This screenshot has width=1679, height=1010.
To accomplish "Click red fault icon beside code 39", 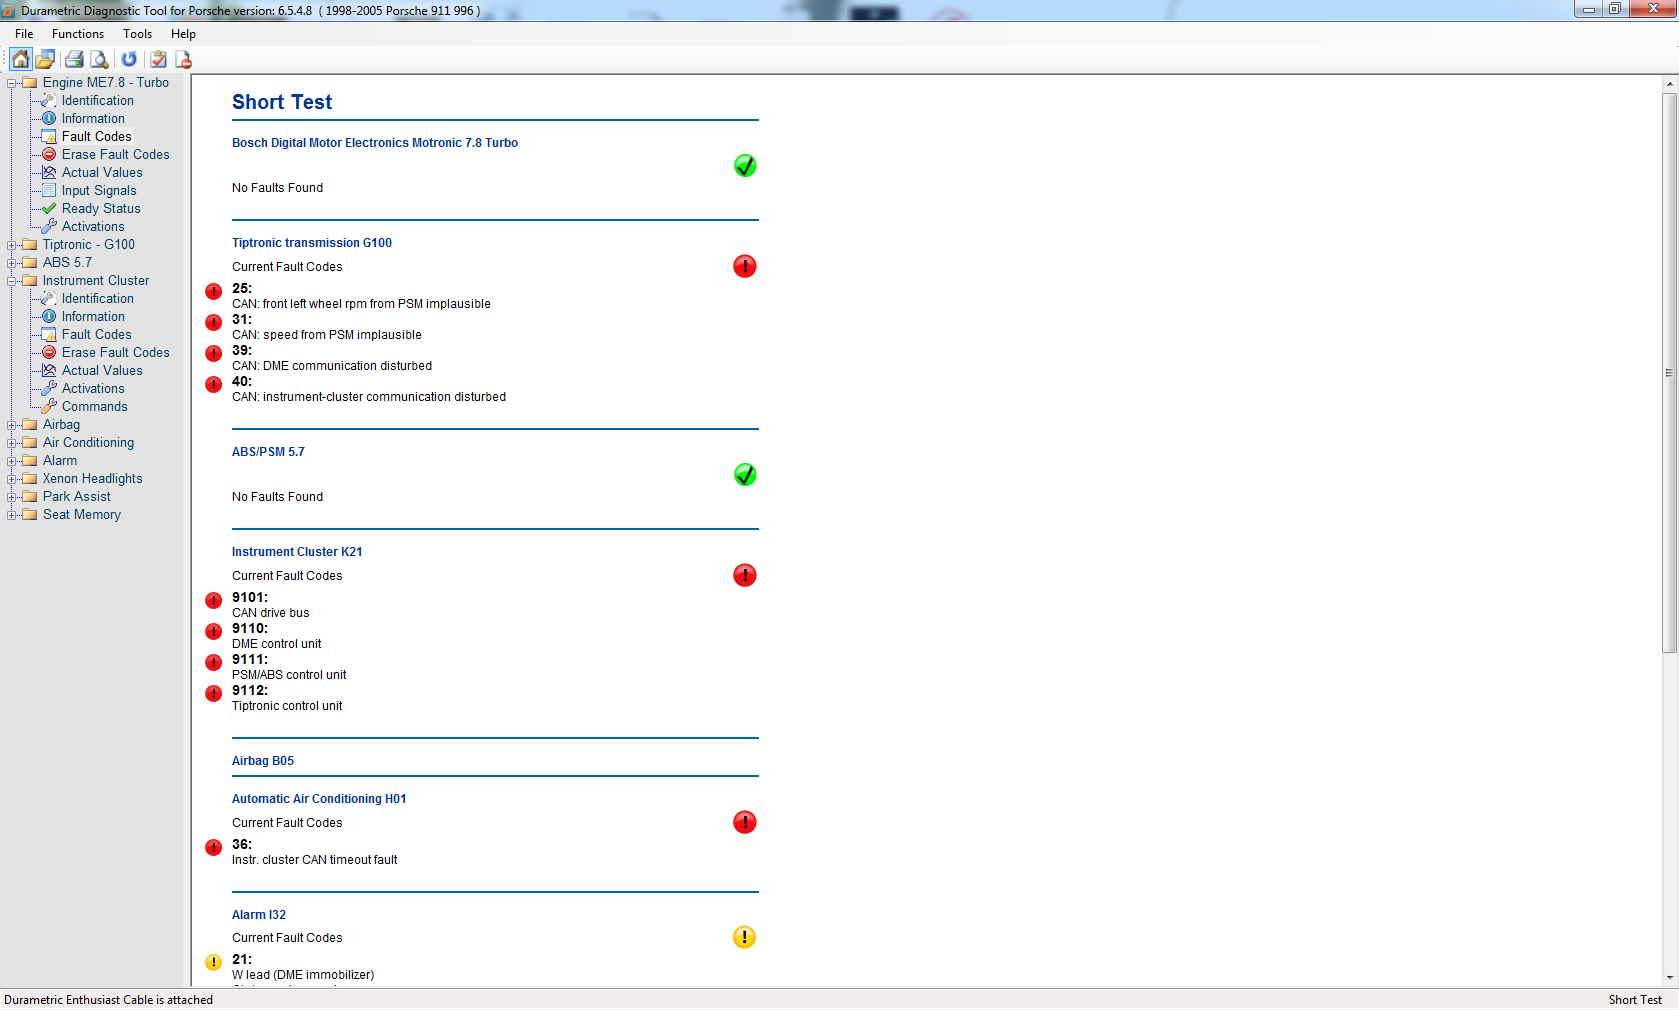I will [x=214, y=353].
